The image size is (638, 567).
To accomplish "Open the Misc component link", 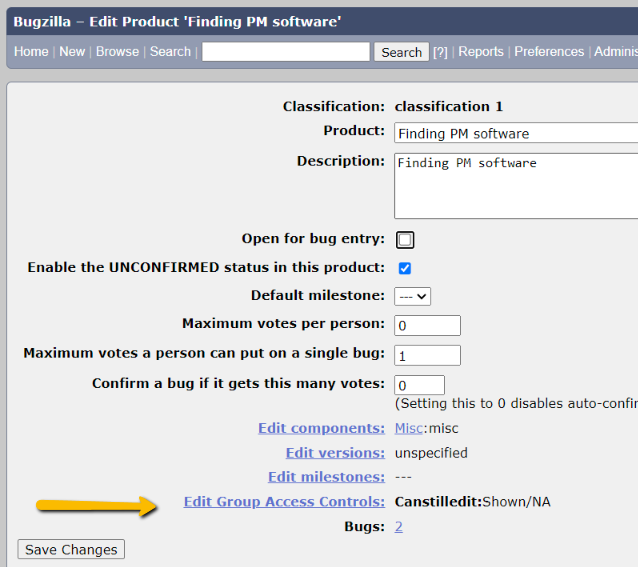I will tap(409, 428).
